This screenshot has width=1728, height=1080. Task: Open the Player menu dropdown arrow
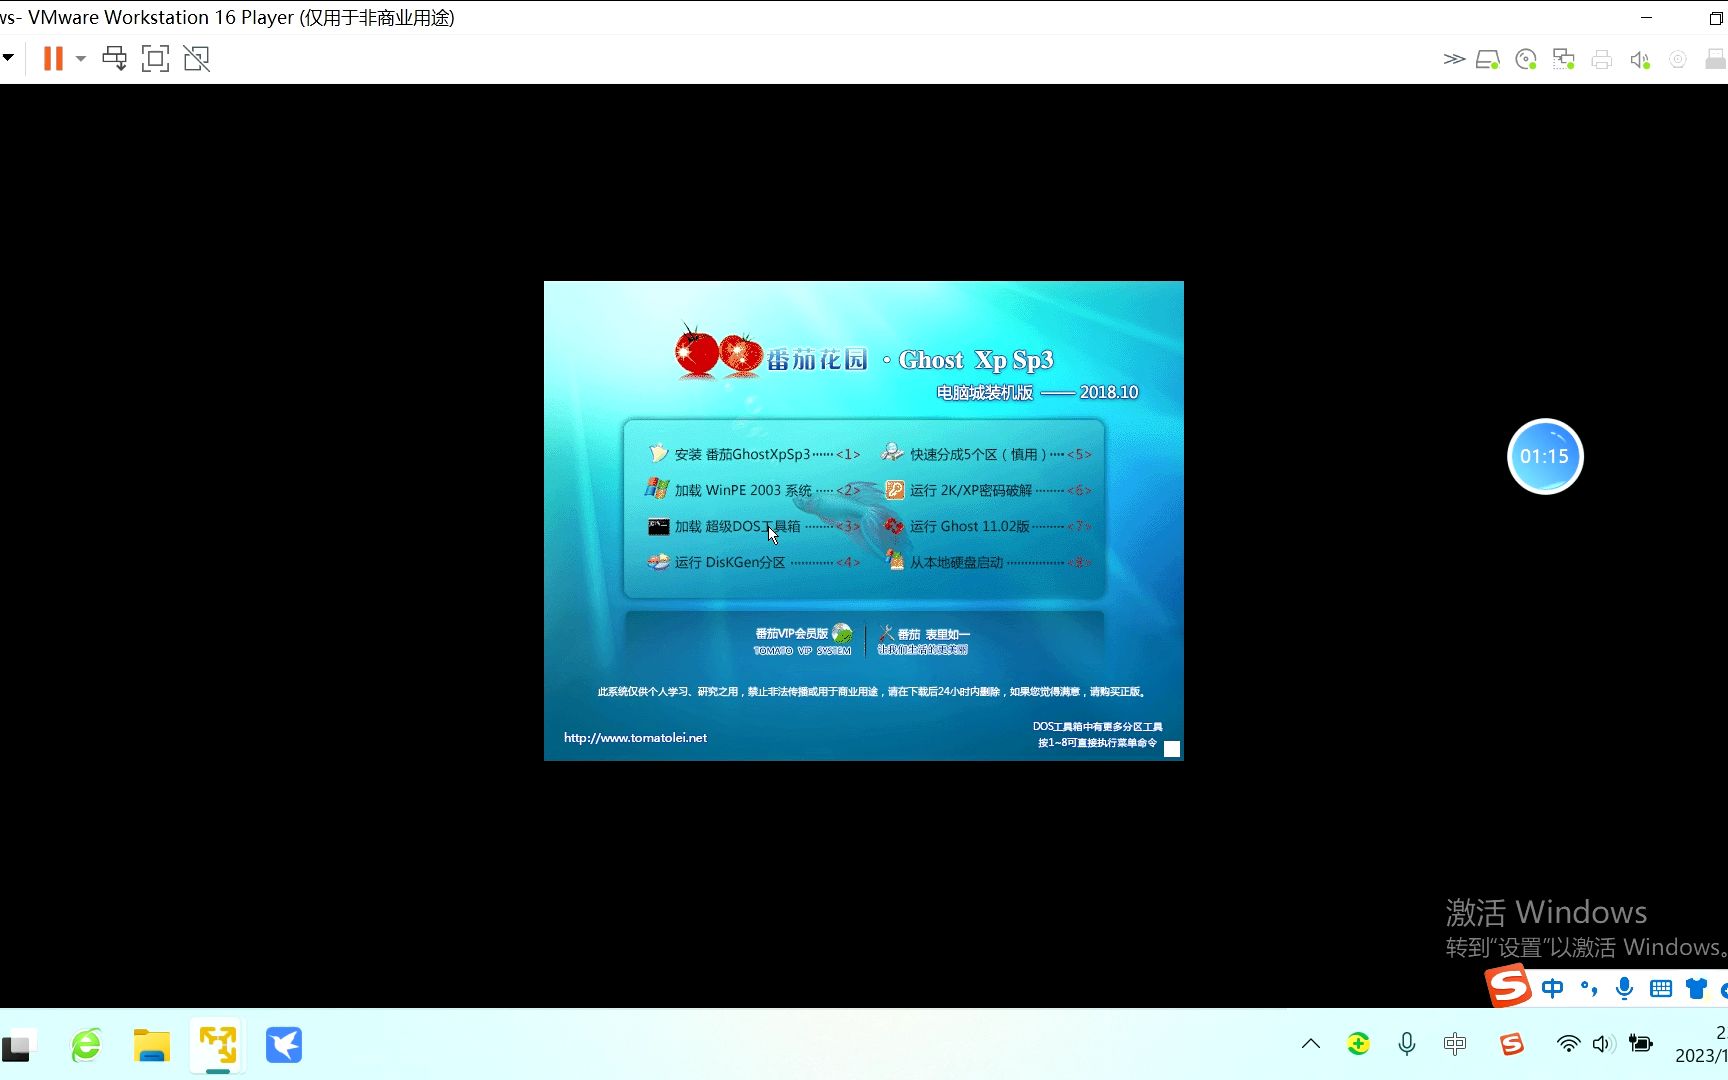[x=7, y=58]
